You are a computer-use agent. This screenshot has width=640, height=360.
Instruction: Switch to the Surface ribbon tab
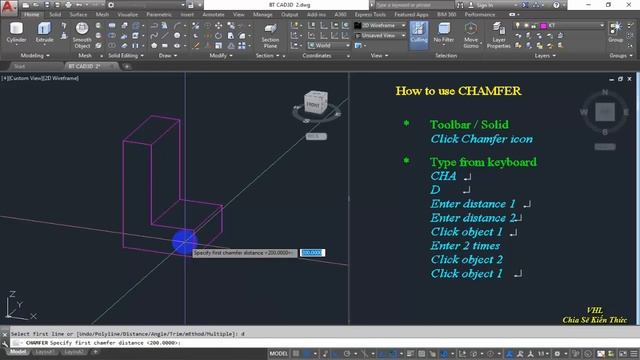click(78, 15)
